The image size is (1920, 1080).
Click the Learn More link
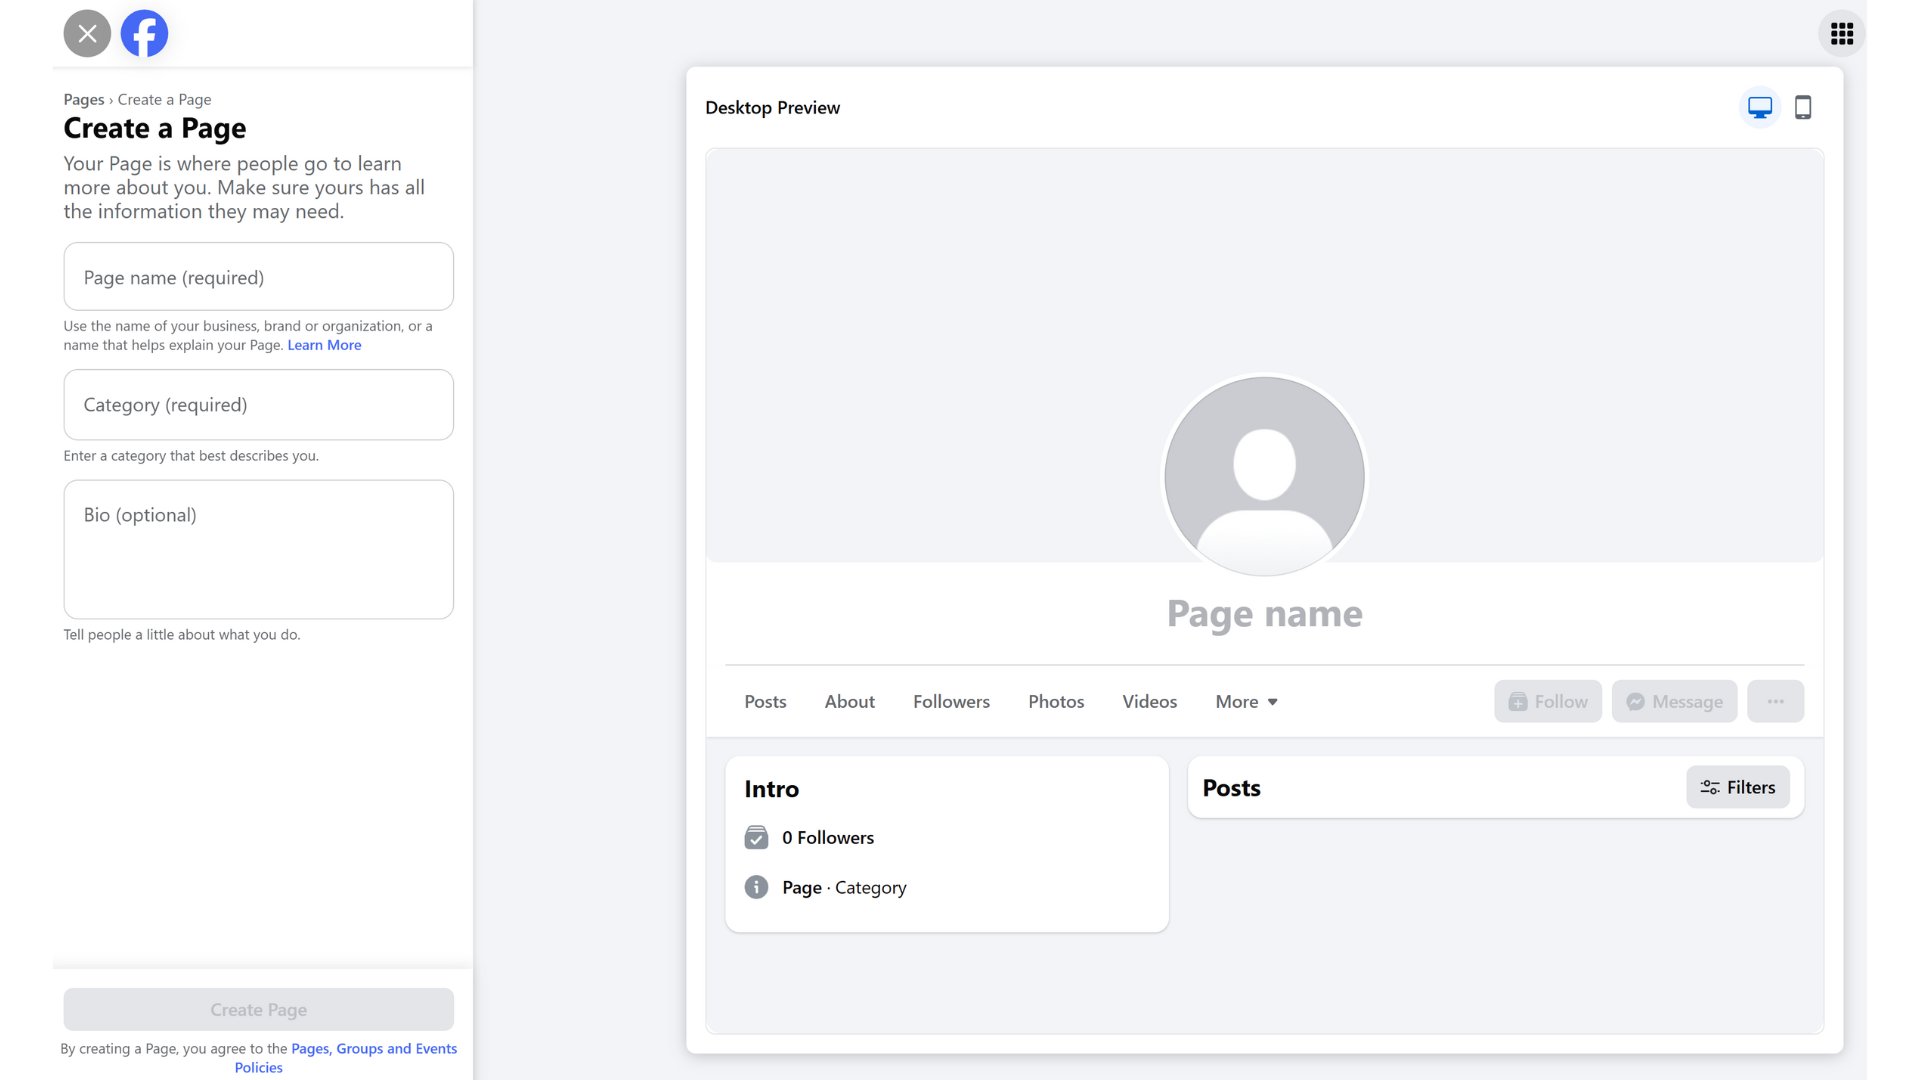324,345
